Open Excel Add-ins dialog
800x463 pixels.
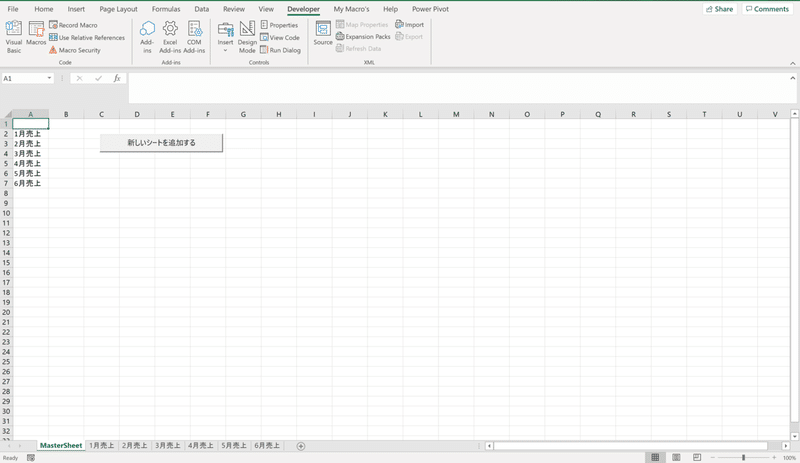[170, 37]
